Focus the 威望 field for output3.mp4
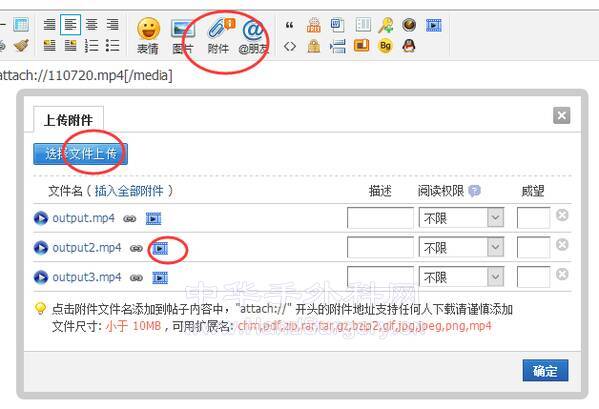Image resolution: width=599 pixels, height=409 pixels. 533,277
